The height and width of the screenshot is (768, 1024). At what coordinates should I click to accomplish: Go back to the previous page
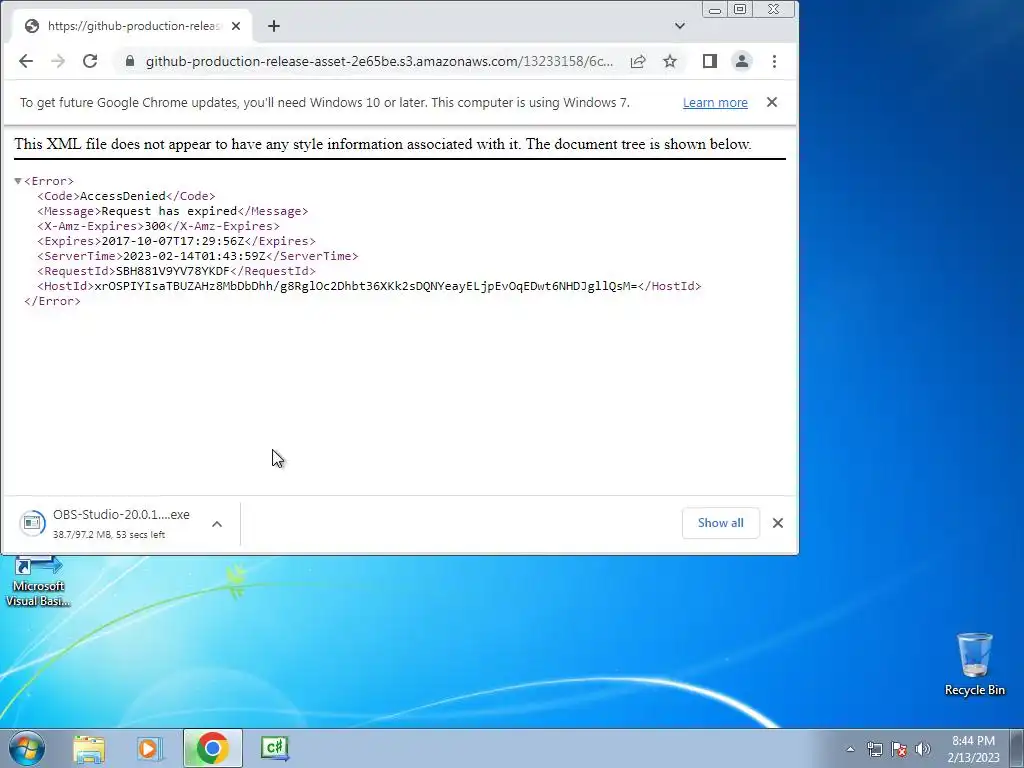point(26,61)
